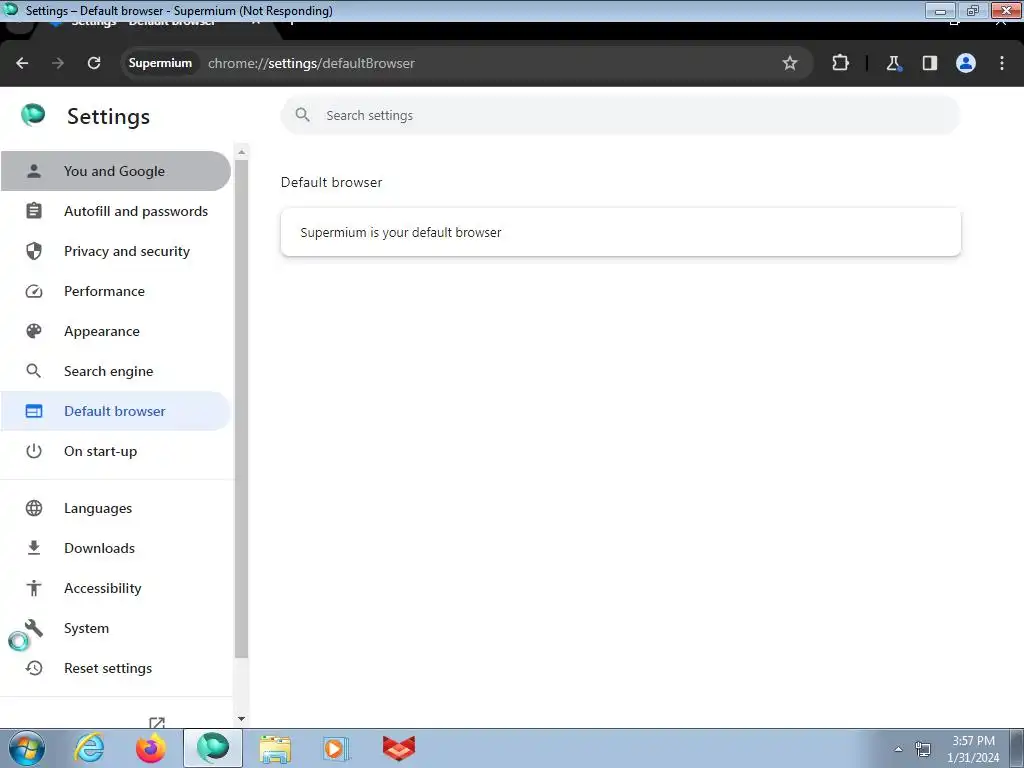Launch Firefox from taskbar

tap(151, 748)
